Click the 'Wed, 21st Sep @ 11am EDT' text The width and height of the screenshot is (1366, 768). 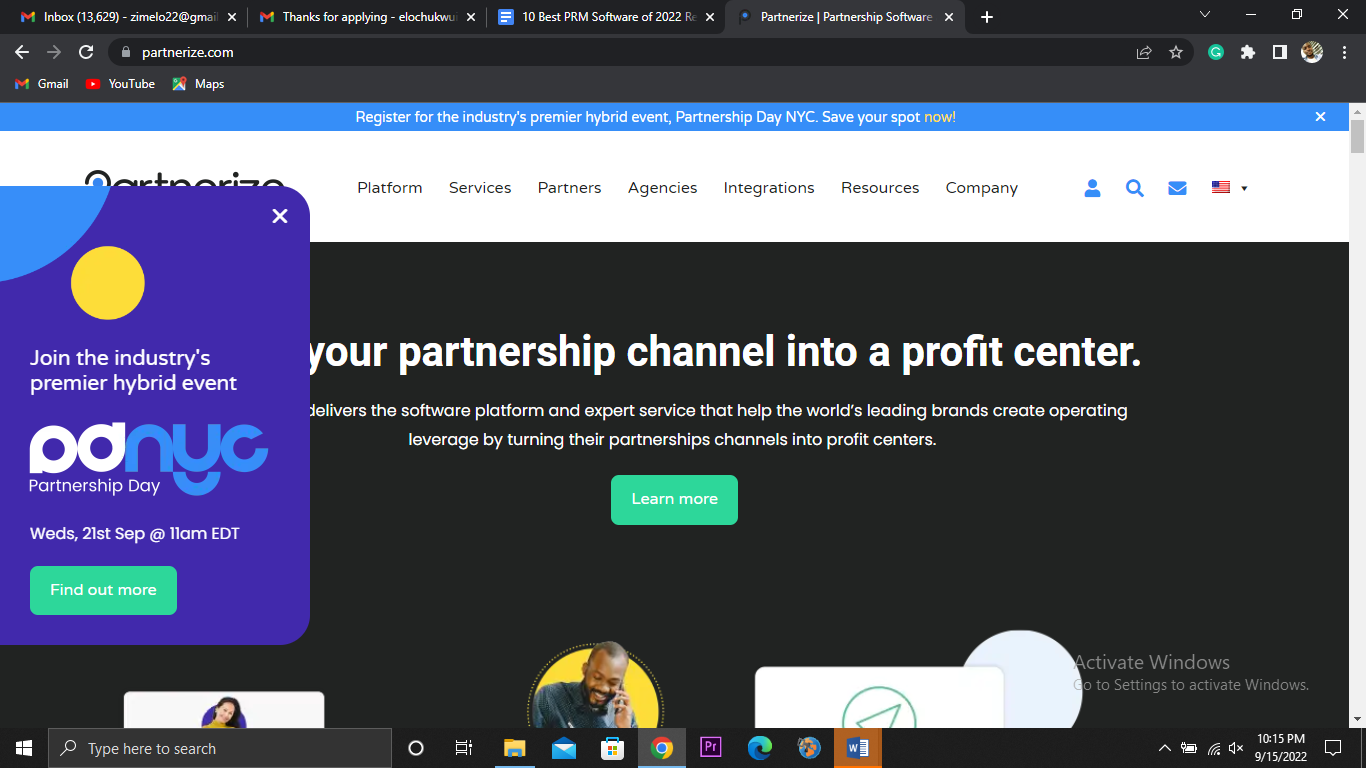click(135, 534)
